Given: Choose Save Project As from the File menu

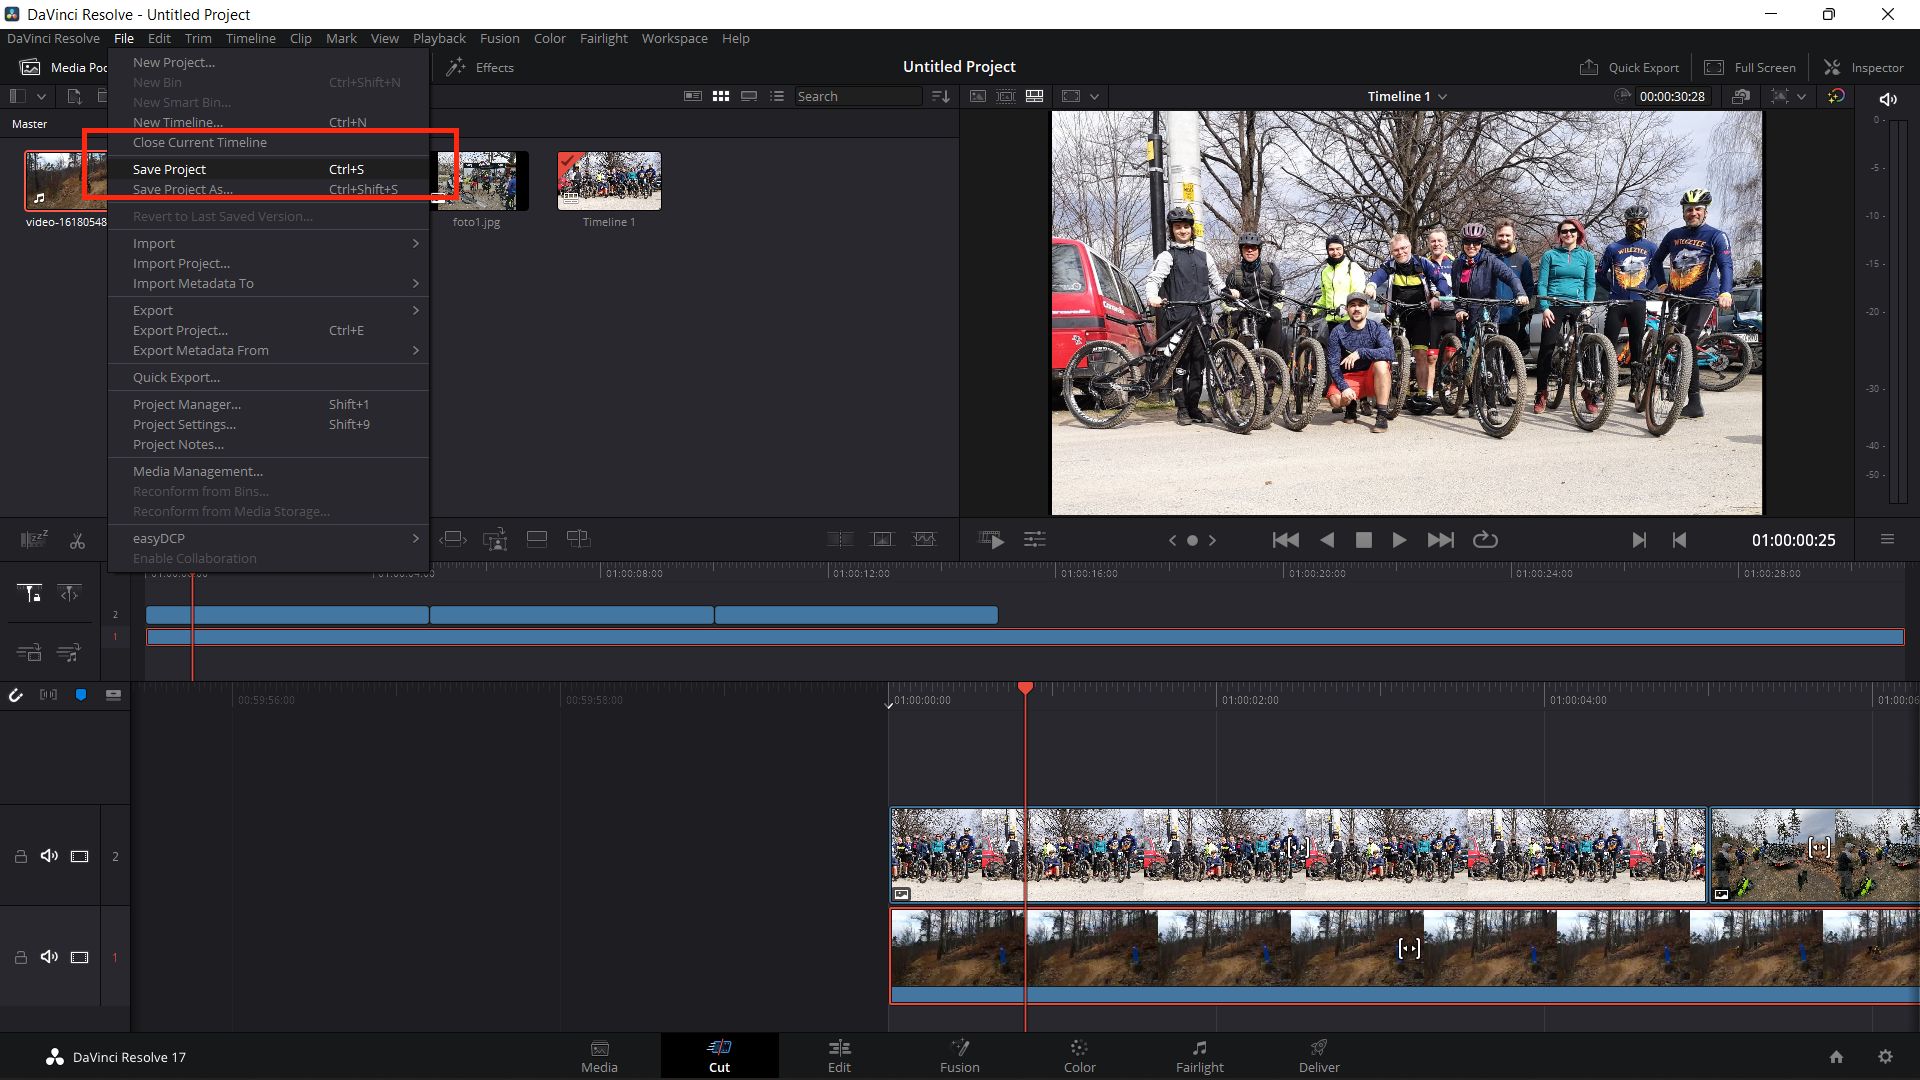Looking at the screenshot, I should [x=184, y=189].
